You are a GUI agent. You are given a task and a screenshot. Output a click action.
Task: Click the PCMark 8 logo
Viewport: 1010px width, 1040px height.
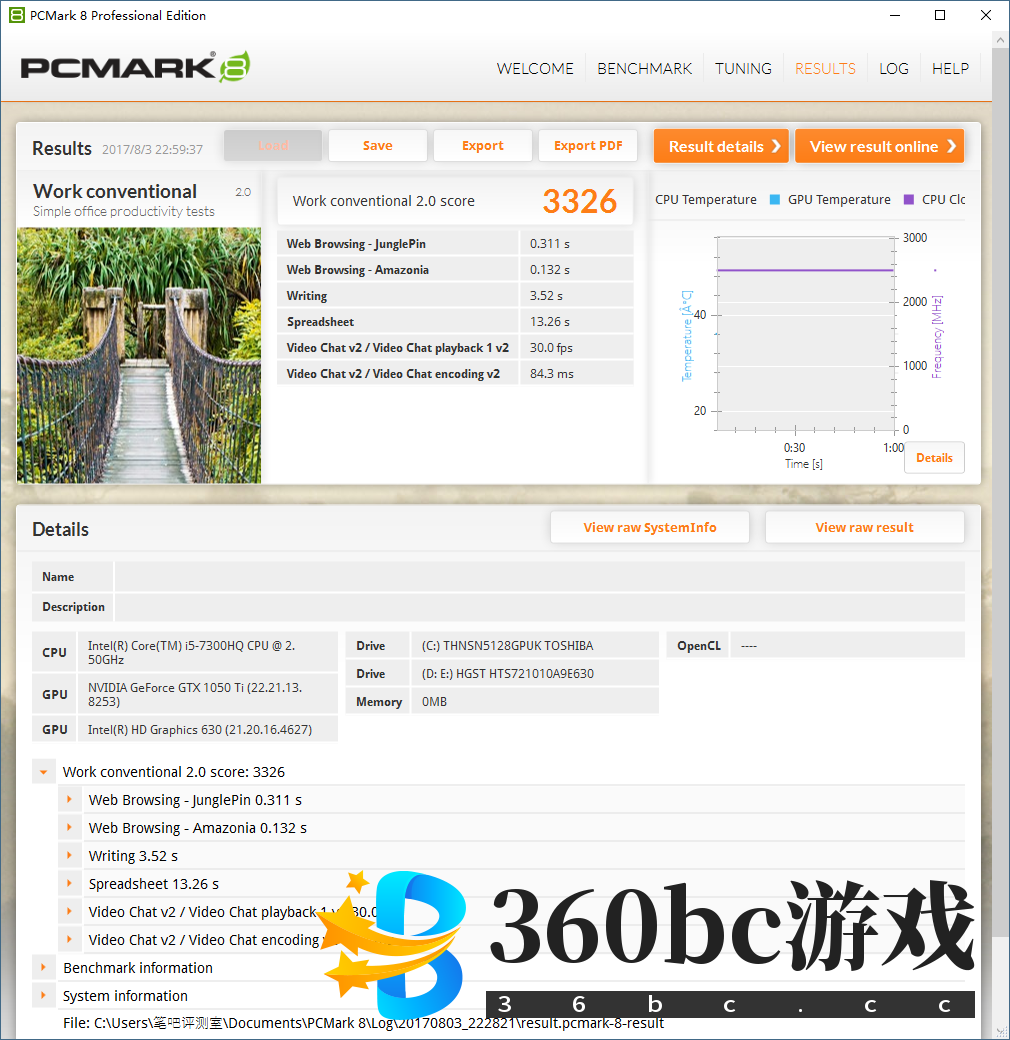(135, 67)
